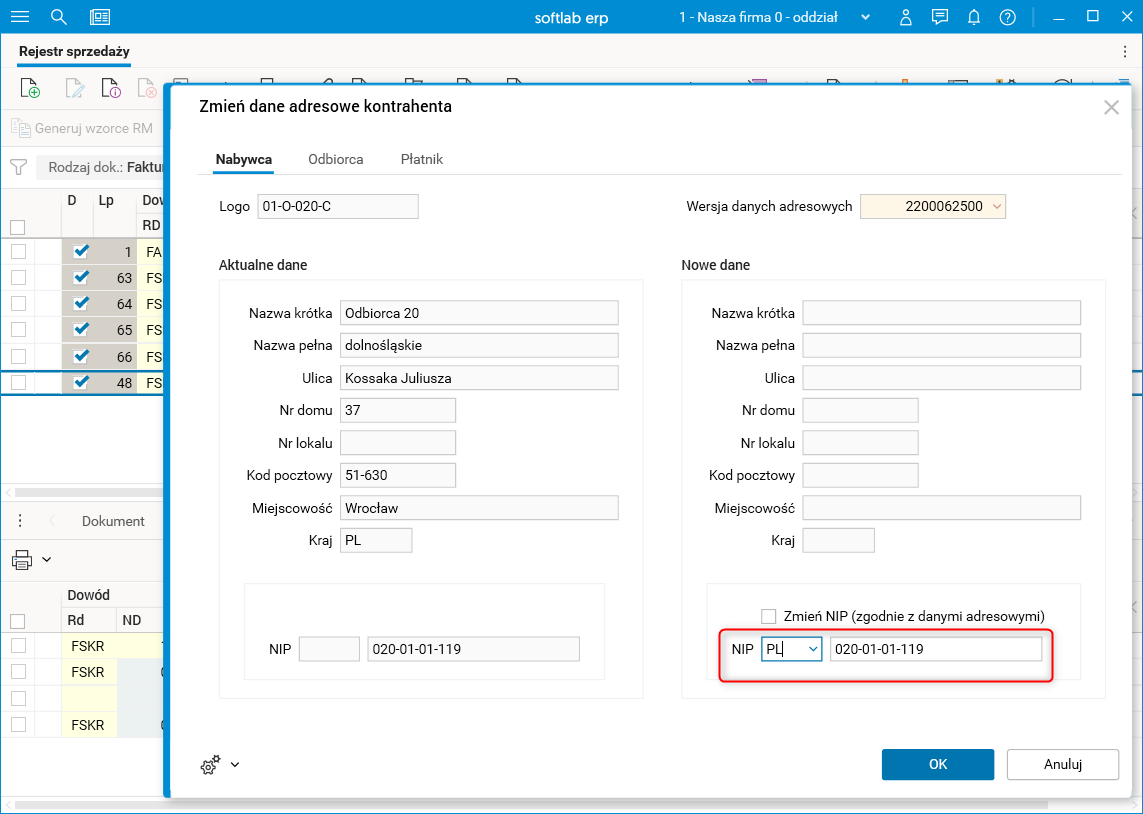The image size is (1143, 814).
Task: Click the search magnifier icon
Action: pyautogui.click(x=59, y=17)
